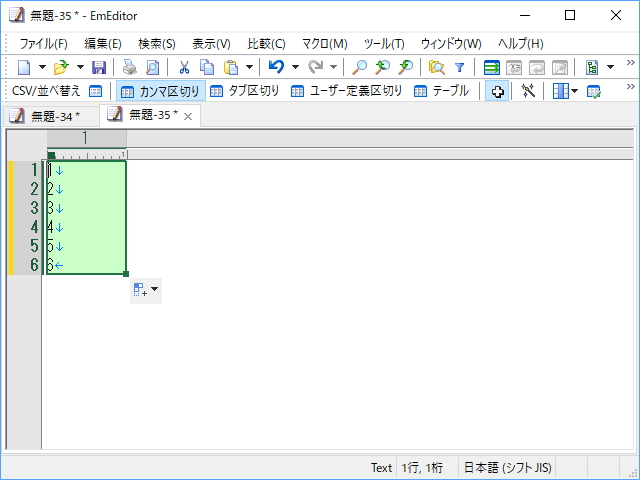
Task: Click the fill handle at the selection corner
Action: (x=126, y=274)
